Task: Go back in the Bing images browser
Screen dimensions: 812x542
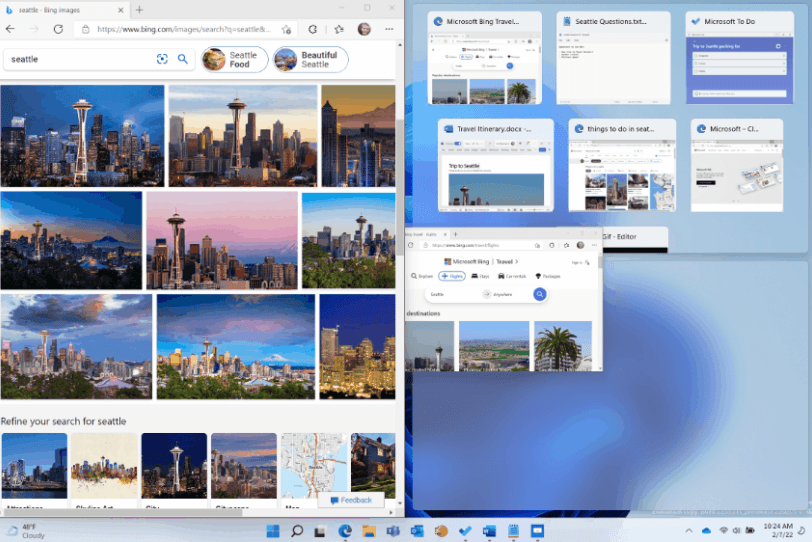Action: (10, 29)
